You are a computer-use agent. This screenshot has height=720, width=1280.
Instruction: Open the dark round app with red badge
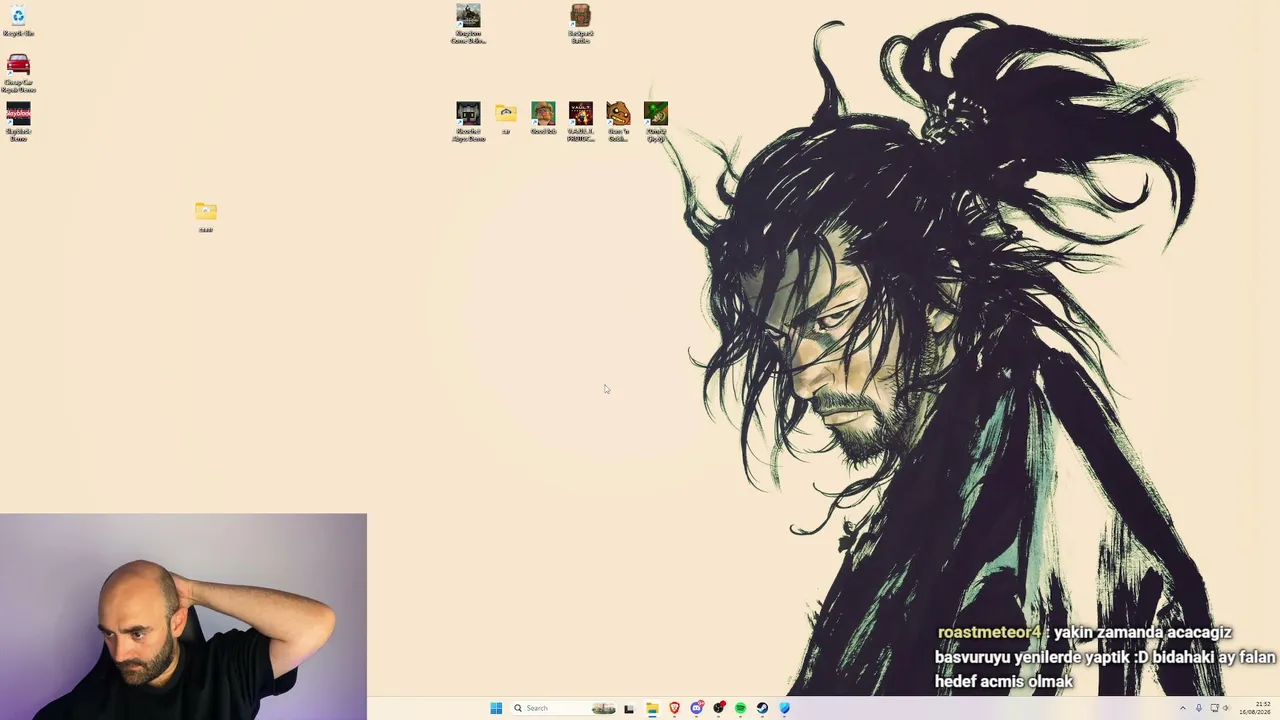click(x=718, y=708)
